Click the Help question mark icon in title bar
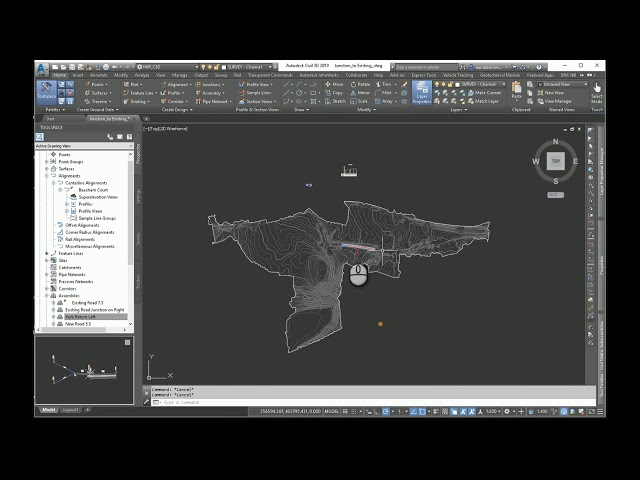 click(x=539, y=67)
